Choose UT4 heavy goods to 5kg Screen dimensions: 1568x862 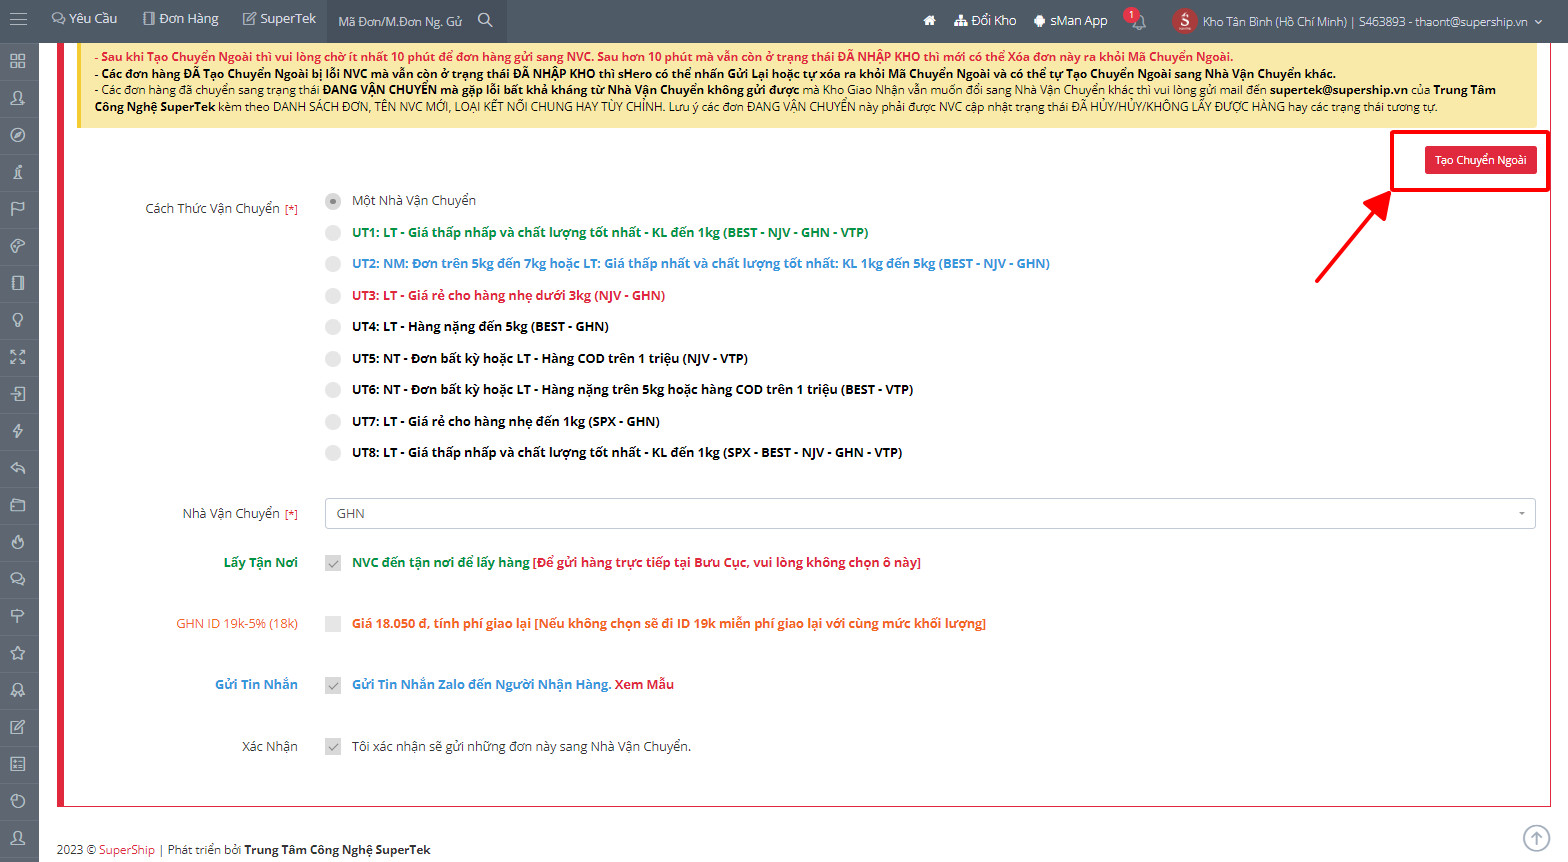coord(333,327)
